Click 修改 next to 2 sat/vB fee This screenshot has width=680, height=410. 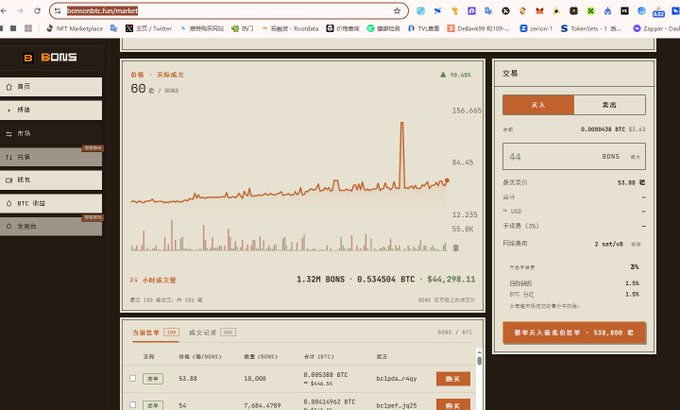click(x=636, y=244)
